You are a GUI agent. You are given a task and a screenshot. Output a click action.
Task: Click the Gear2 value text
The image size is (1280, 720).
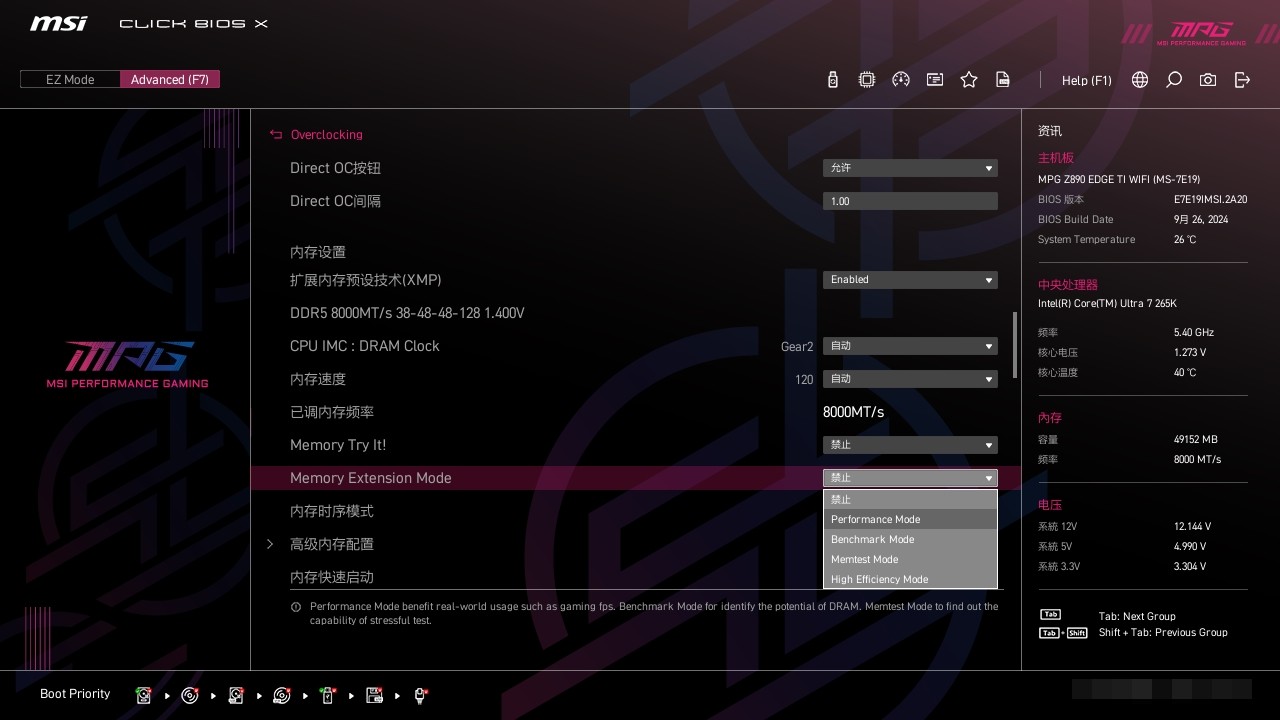click(797, 347)
